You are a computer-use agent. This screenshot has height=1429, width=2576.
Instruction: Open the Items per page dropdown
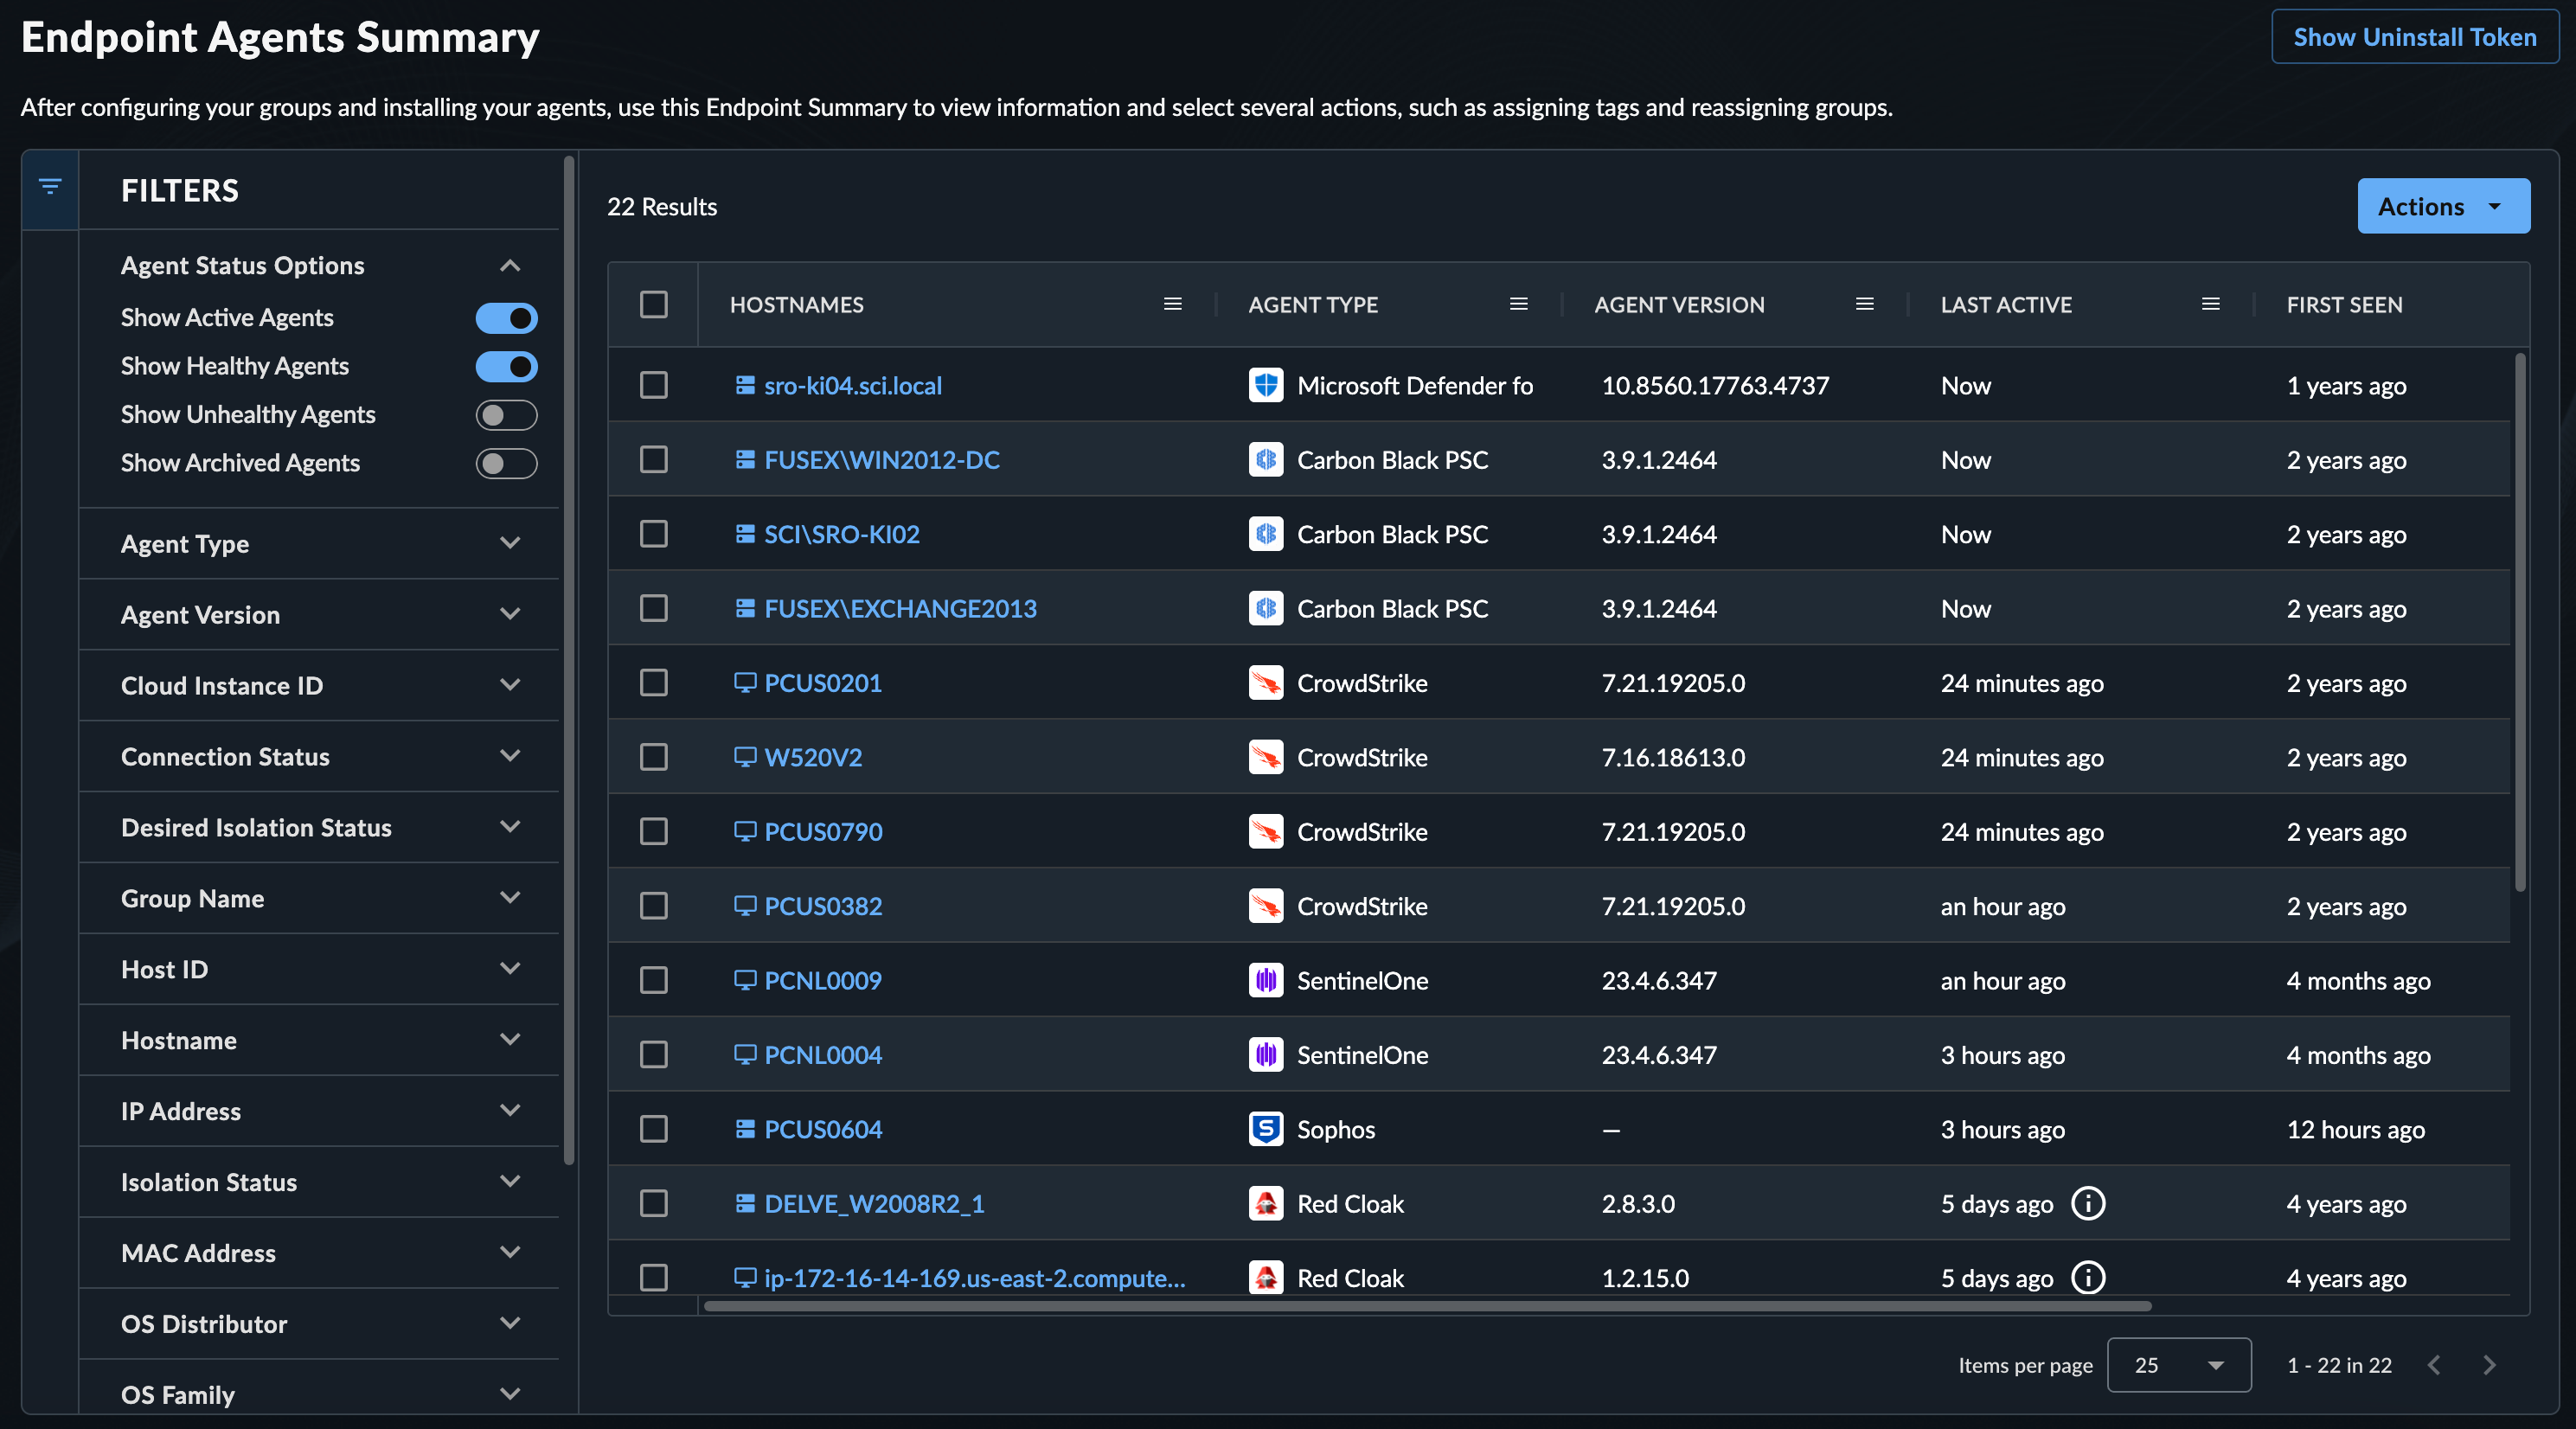(2179, 1365)
